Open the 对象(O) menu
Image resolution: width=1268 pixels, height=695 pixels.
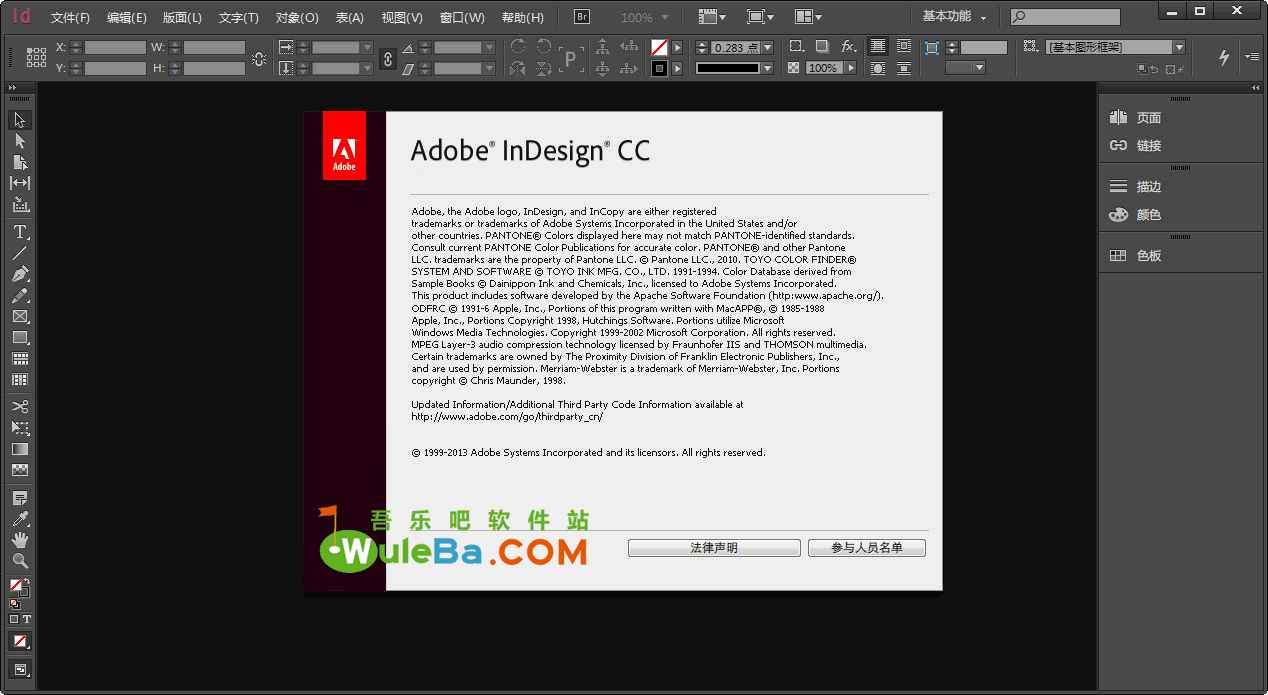click(297, 18)
